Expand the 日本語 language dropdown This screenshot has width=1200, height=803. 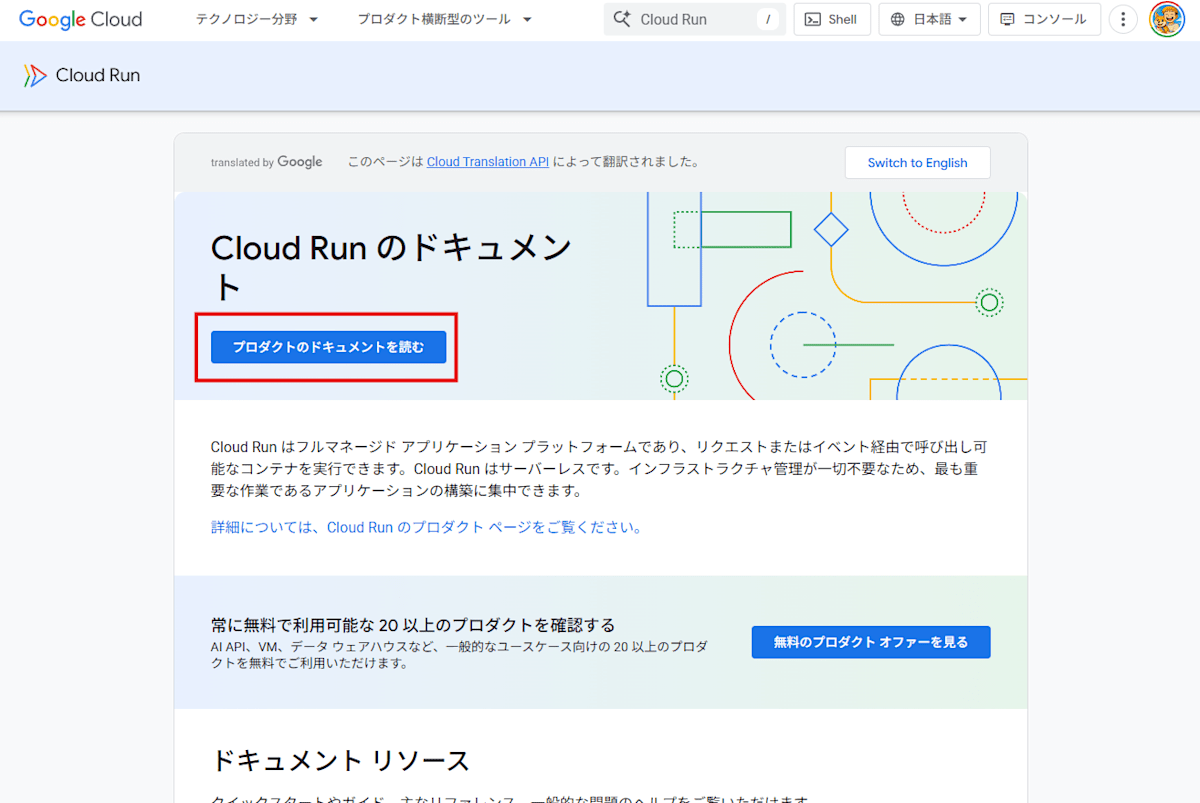929,19
